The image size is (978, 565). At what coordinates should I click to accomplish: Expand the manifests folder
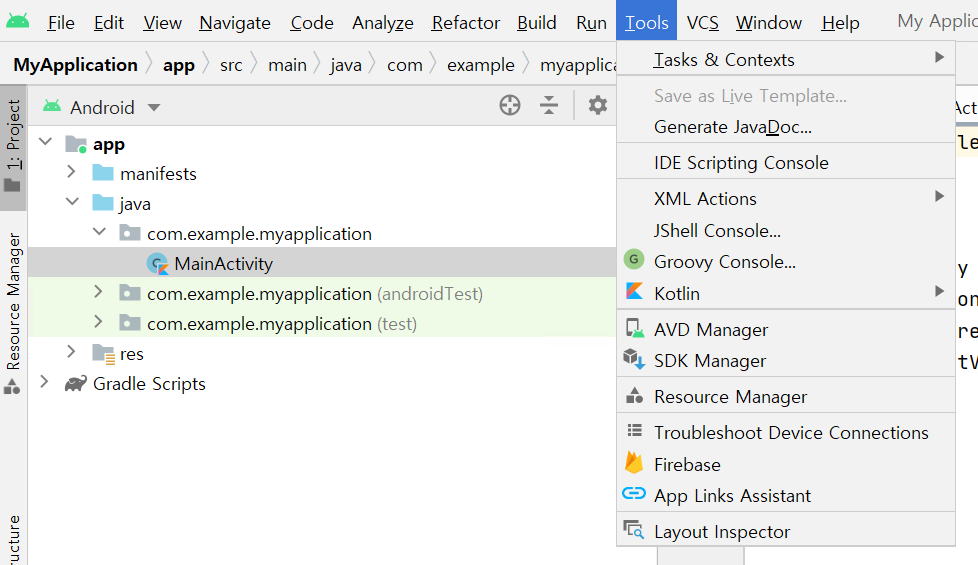pyautogui.click(x=71, y=171)
